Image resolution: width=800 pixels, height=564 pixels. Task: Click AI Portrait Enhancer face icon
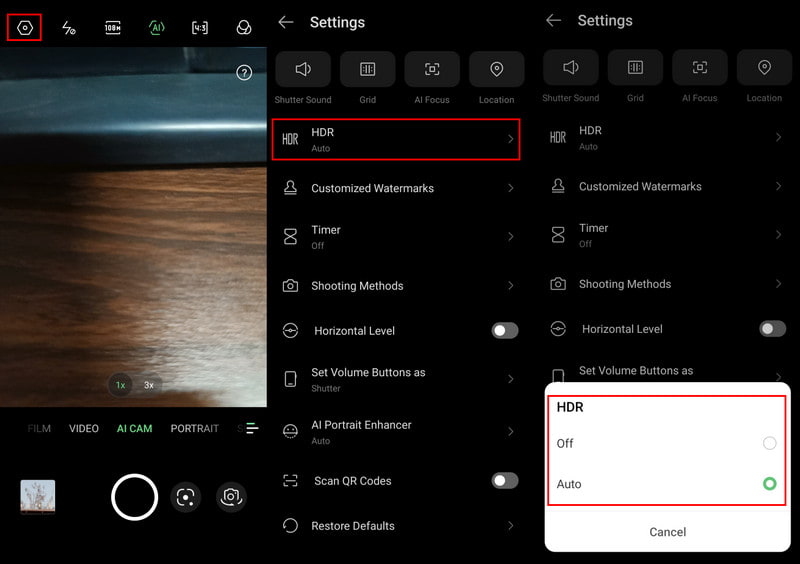(290, 432)
